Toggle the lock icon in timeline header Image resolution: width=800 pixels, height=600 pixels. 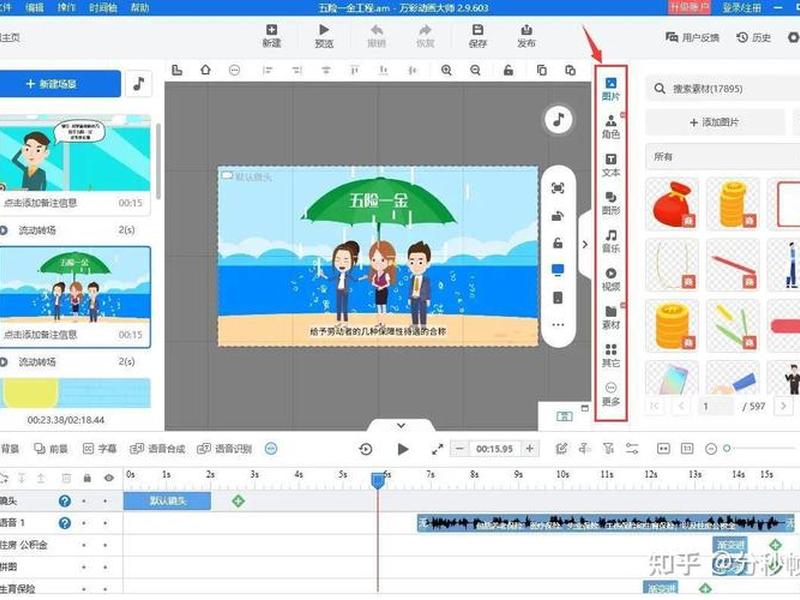point(87,478)
